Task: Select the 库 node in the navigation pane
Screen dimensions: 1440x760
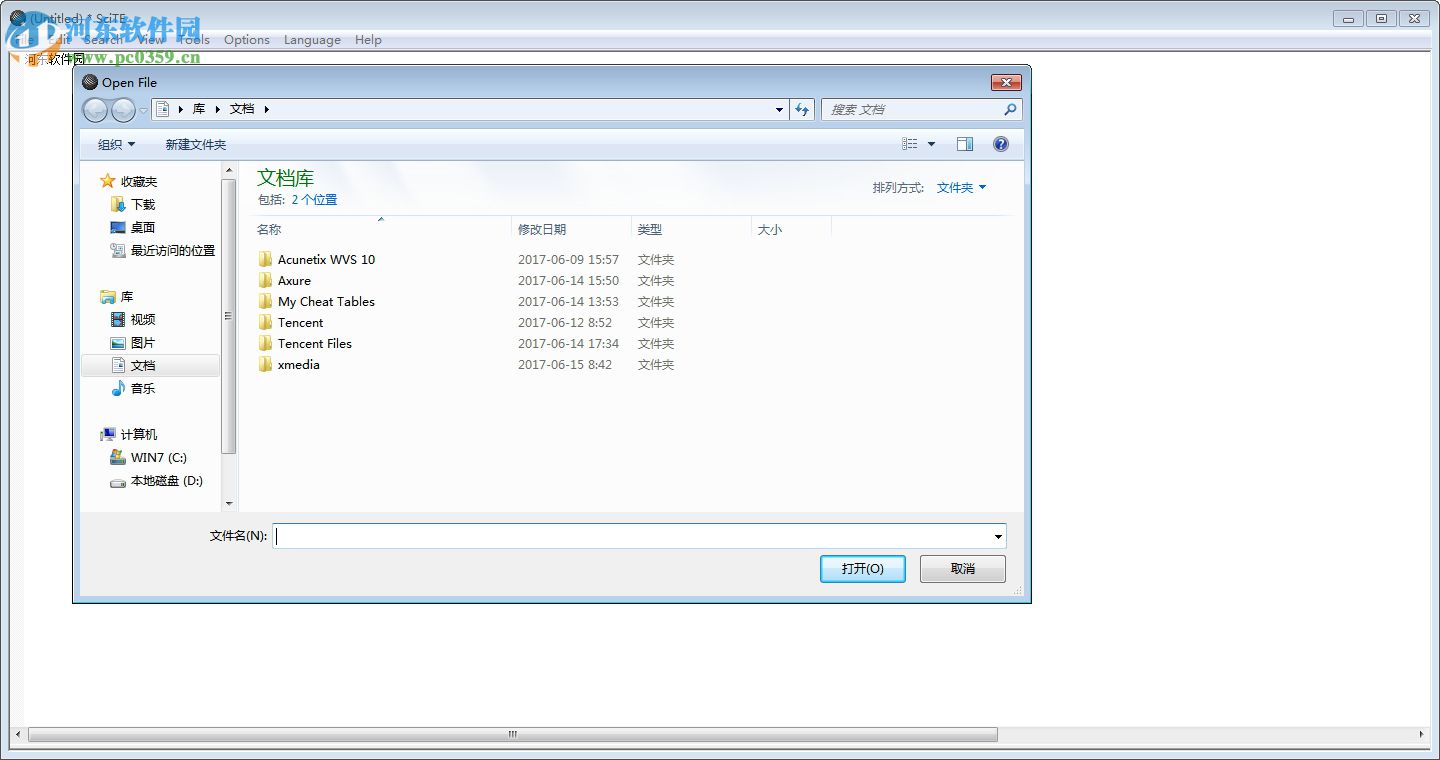Action: [x=116, y=297]
